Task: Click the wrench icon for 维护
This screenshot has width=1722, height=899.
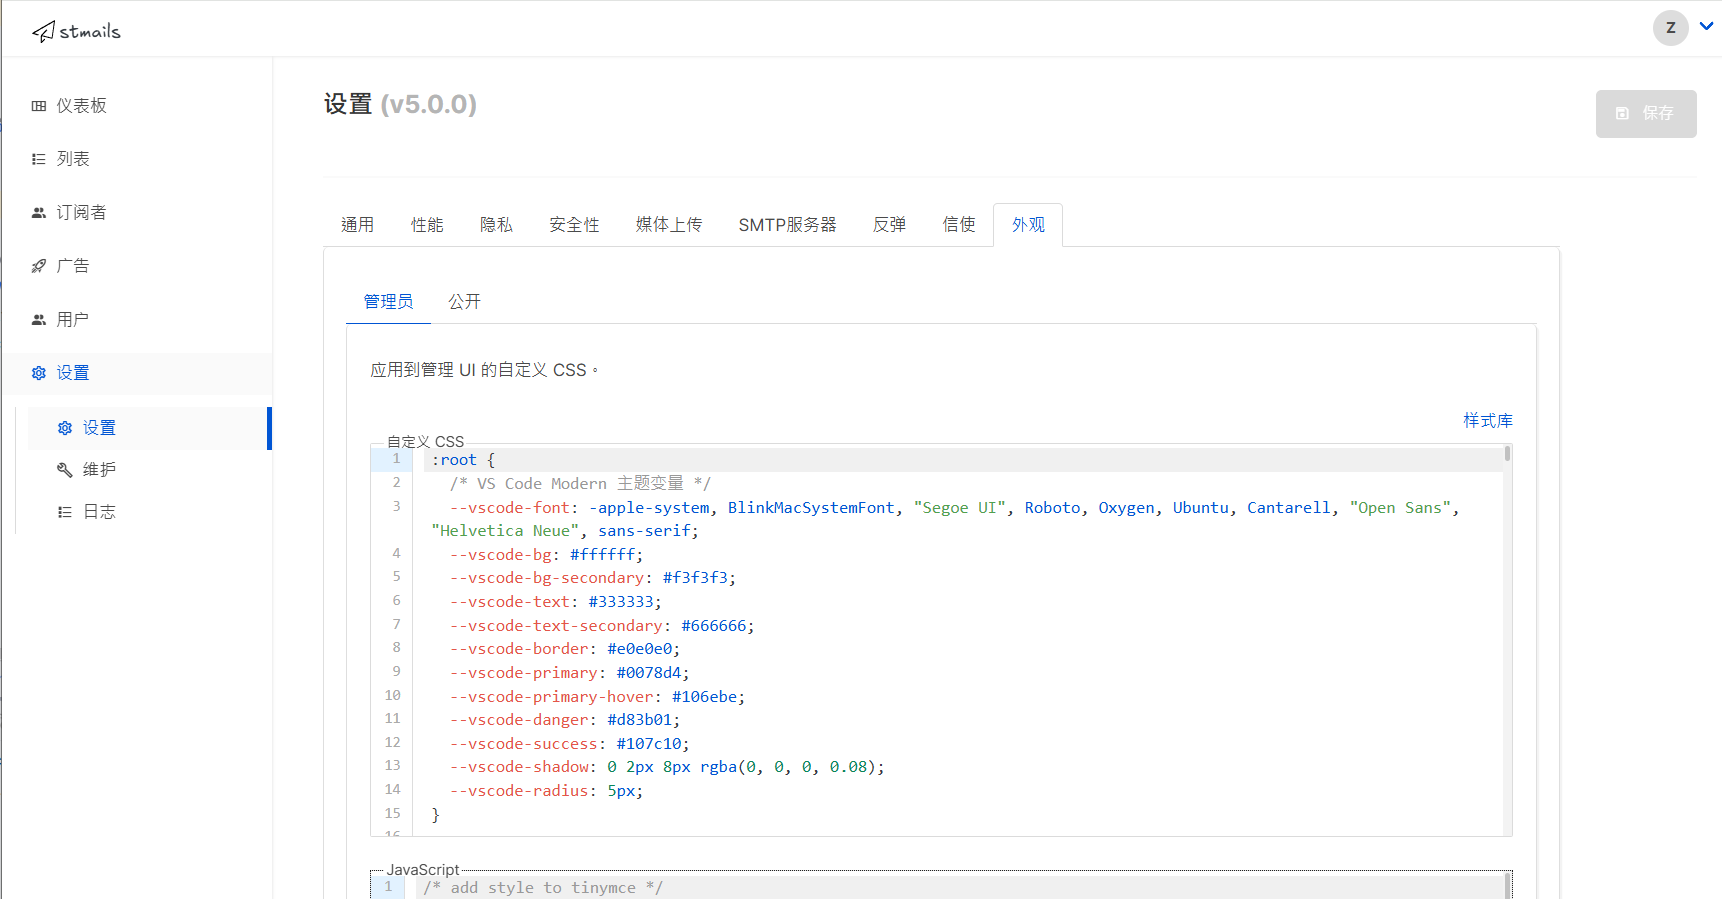Action: (65, 470)
